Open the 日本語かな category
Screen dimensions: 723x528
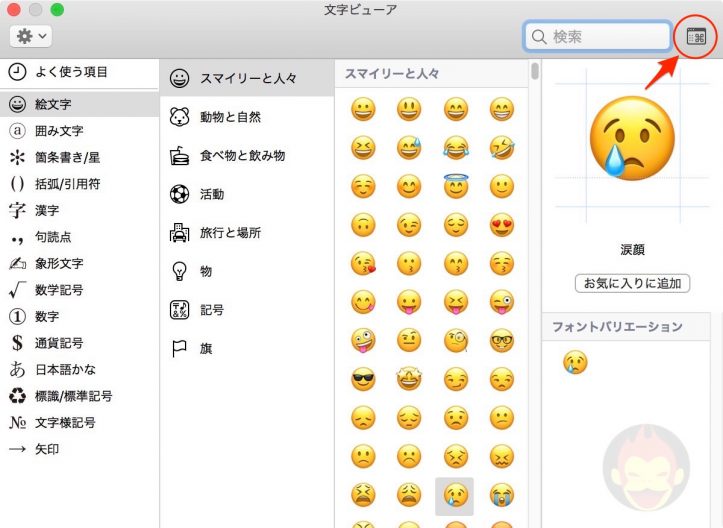(x=79, y=370)
